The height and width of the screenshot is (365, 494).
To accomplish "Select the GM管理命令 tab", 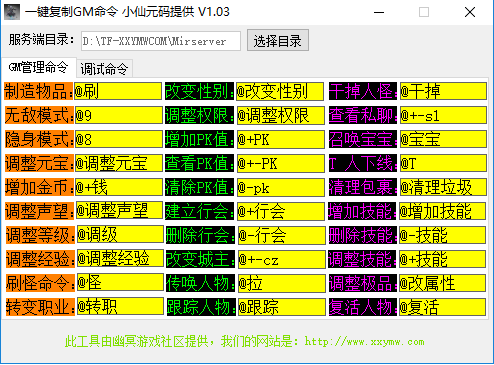I will tap(39, 68).
